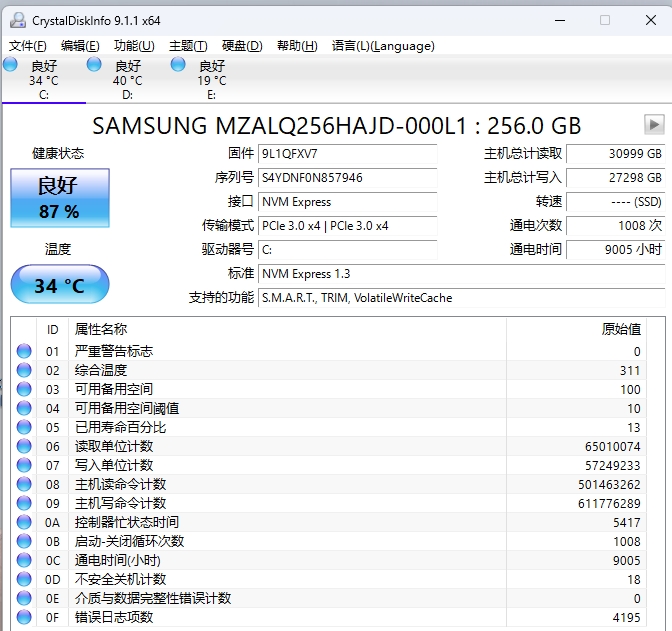Click raw value 65010074

612,446
